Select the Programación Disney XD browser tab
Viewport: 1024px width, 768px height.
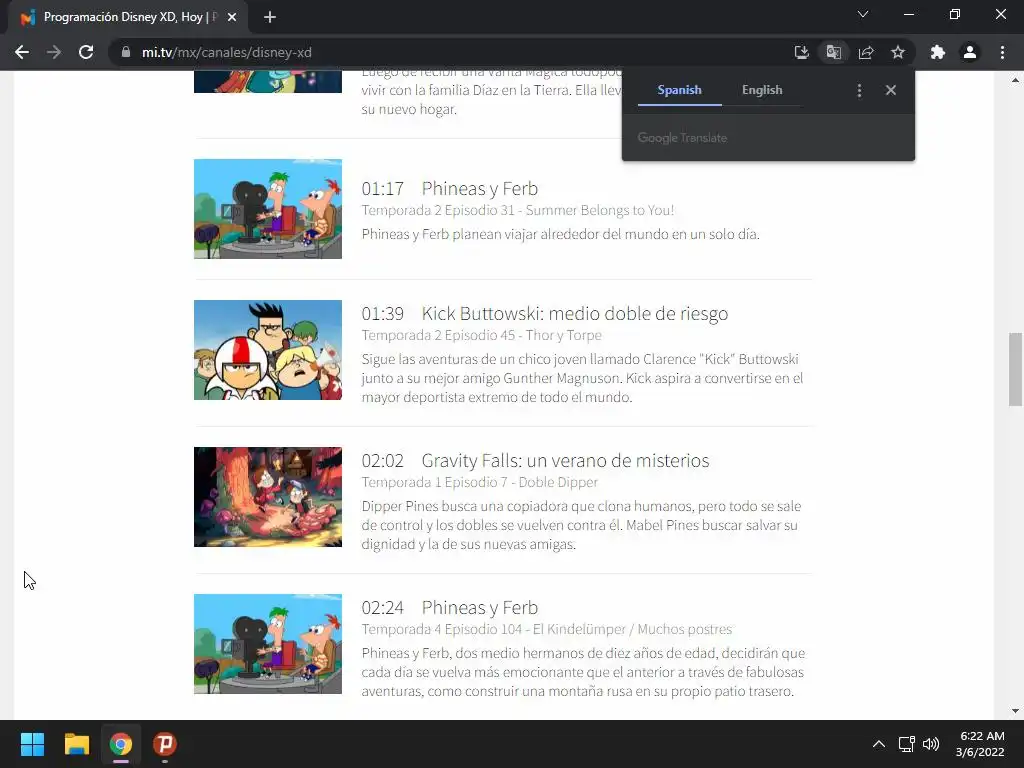click(128, 18)
